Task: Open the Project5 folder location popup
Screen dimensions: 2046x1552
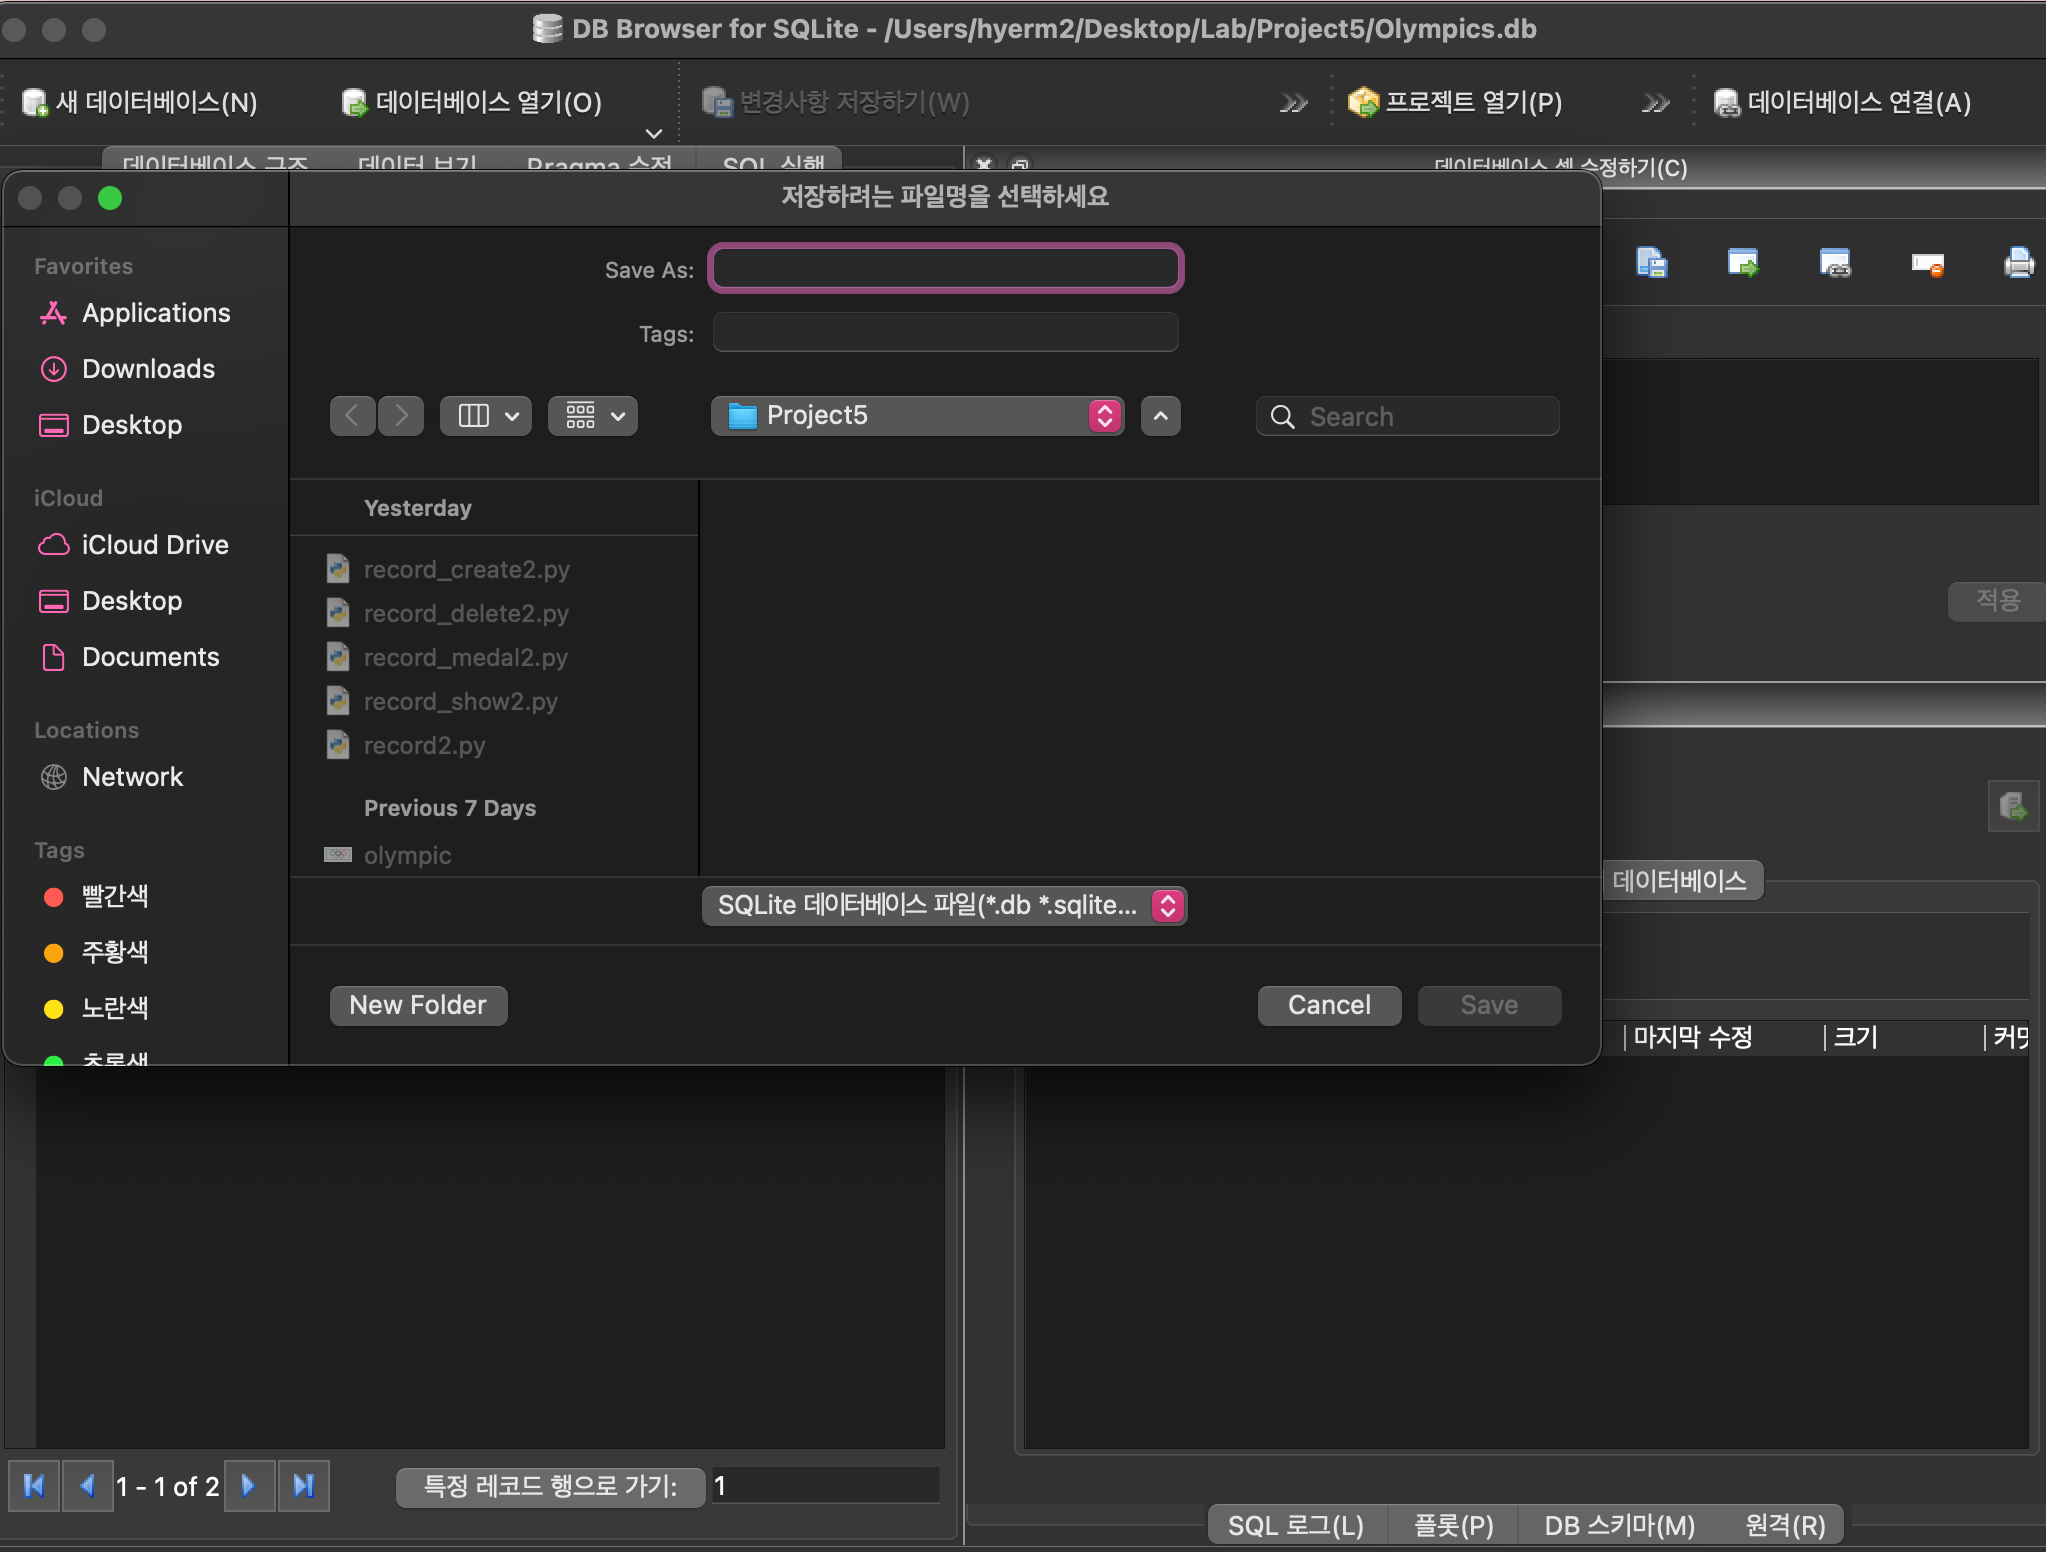Action: point(917,416)
